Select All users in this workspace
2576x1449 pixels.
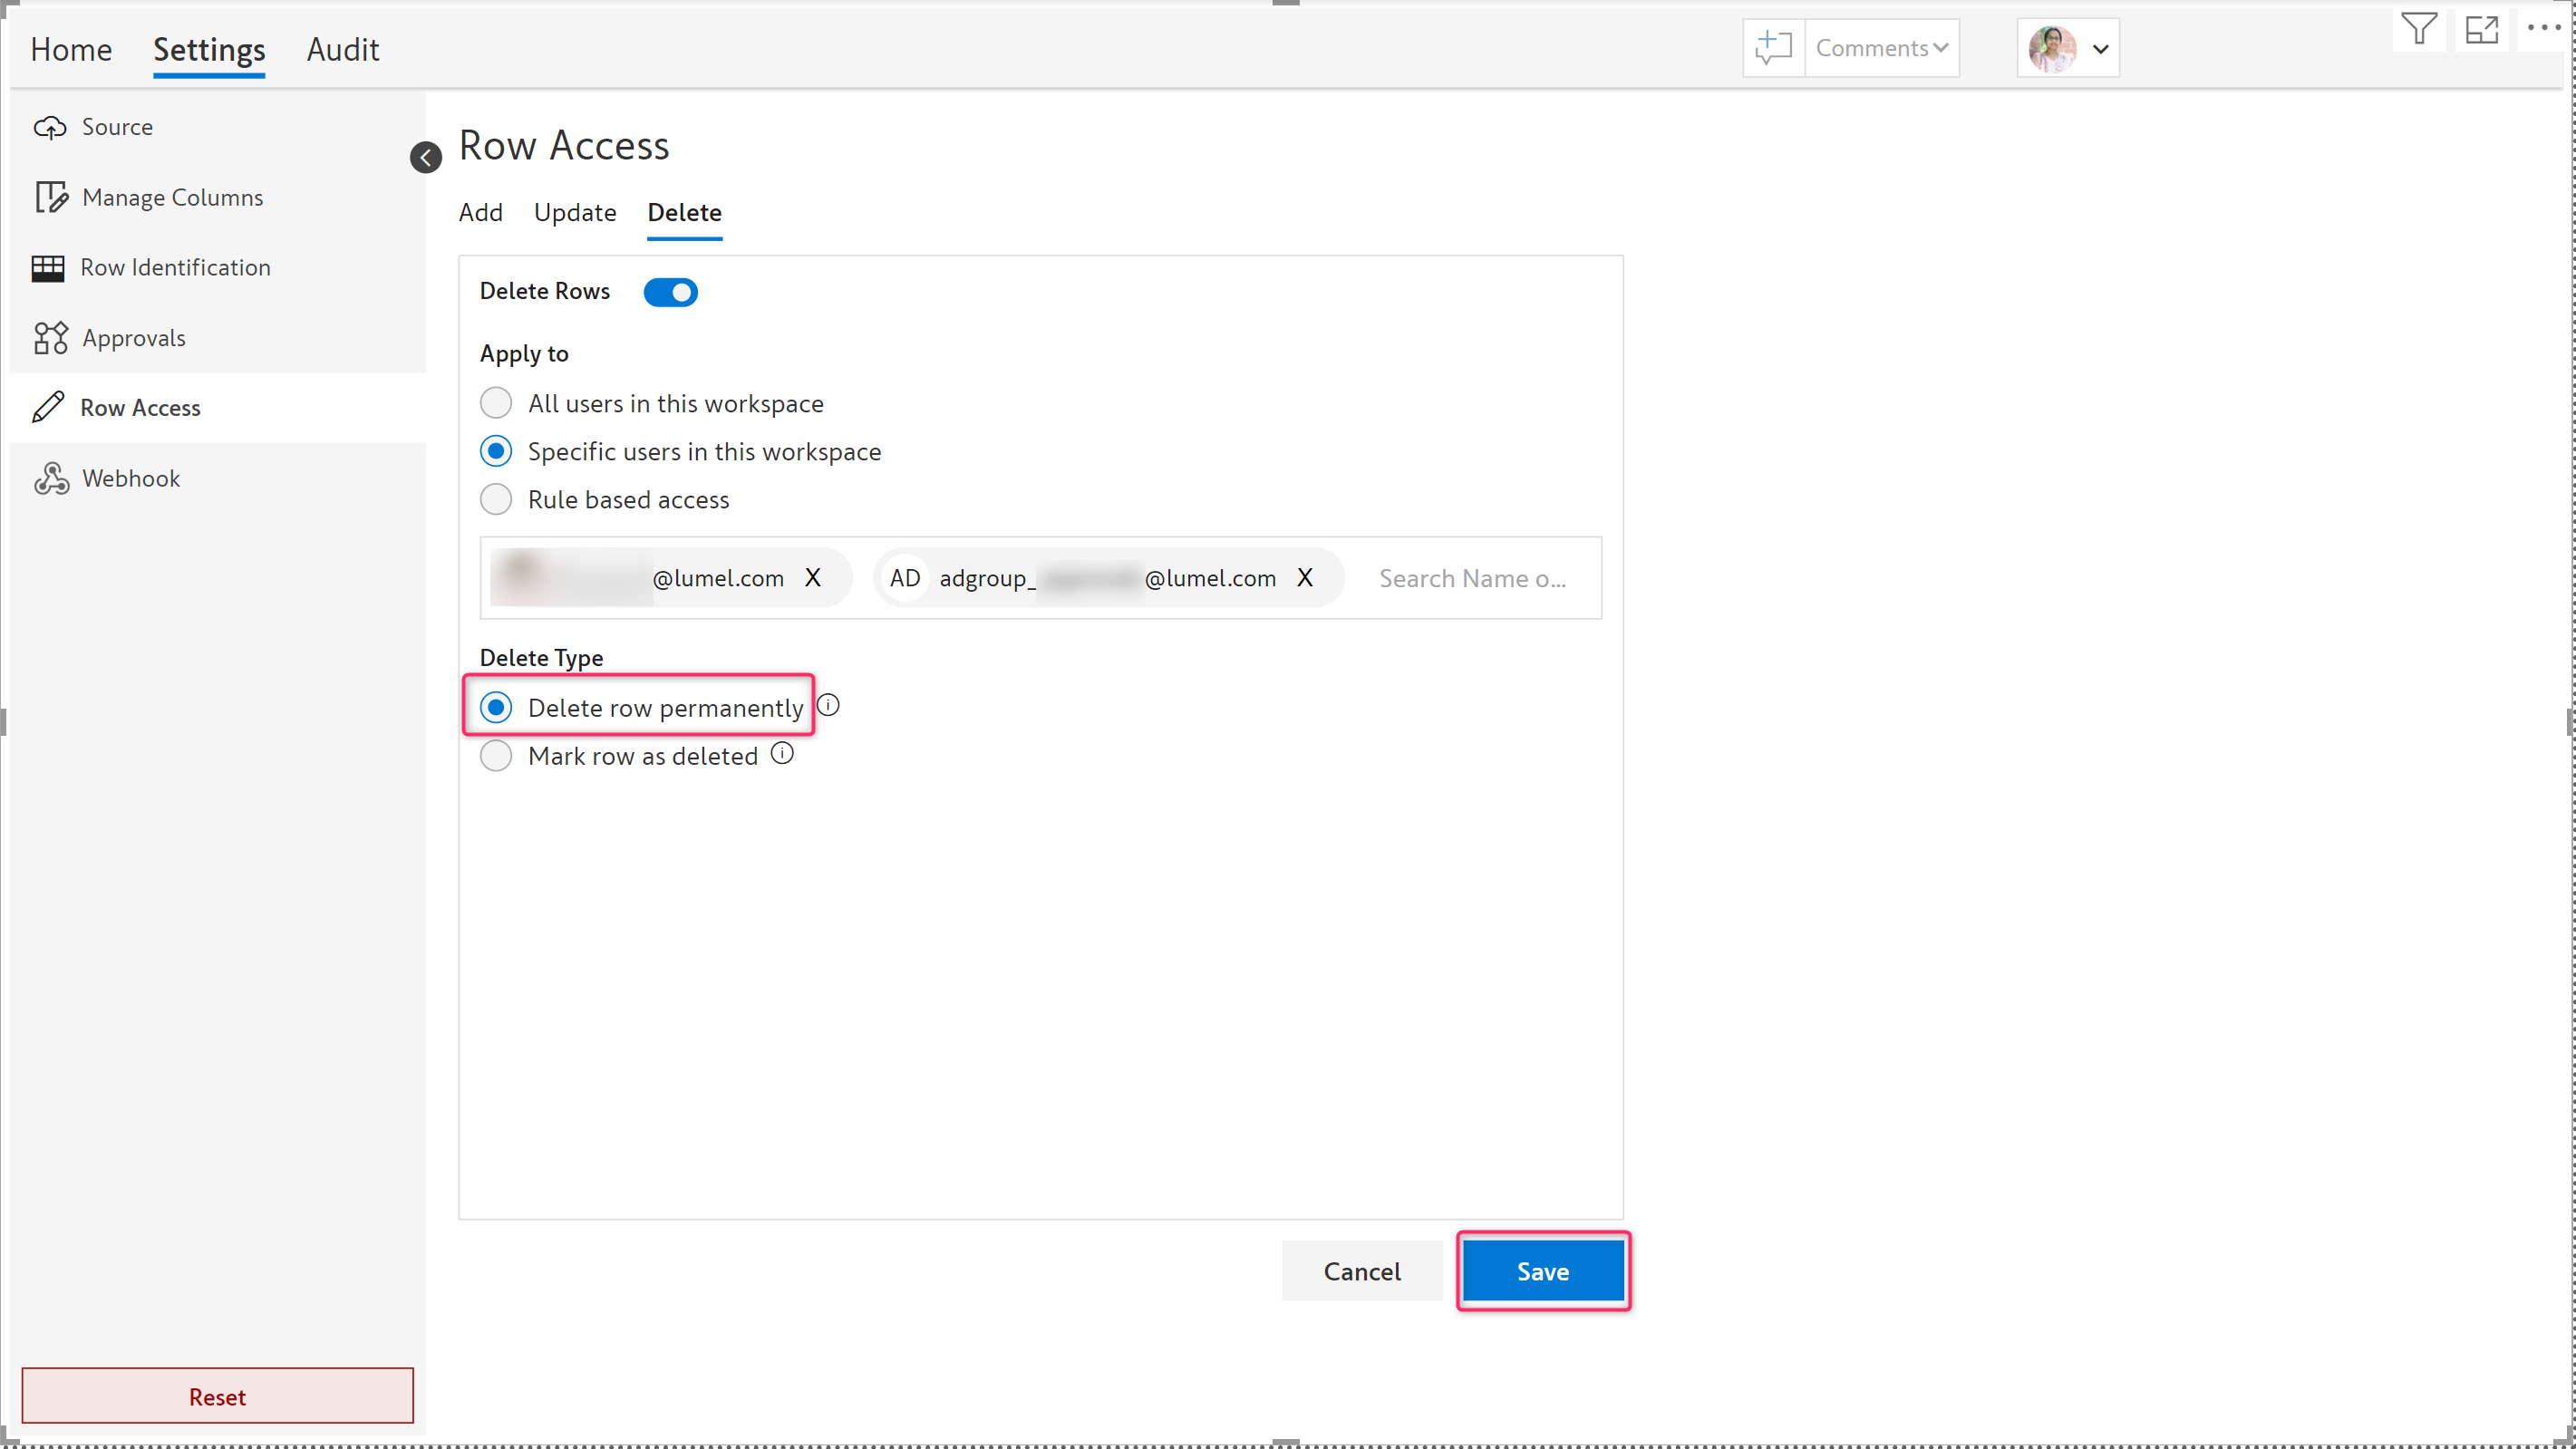point(496,403)
